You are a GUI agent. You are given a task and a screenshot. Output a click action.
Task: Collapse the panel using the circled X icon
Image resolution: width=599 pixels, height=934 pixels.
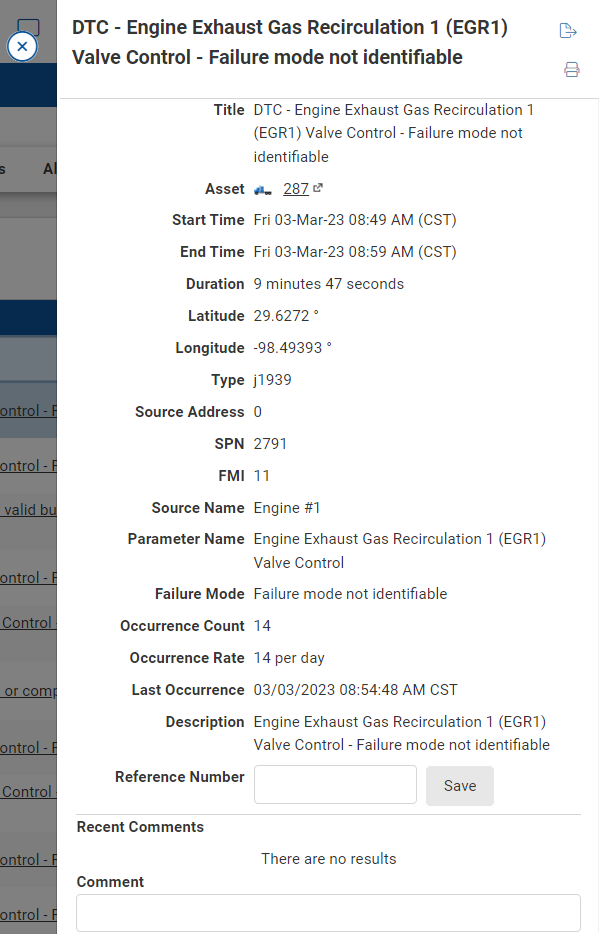click(22, 45)
